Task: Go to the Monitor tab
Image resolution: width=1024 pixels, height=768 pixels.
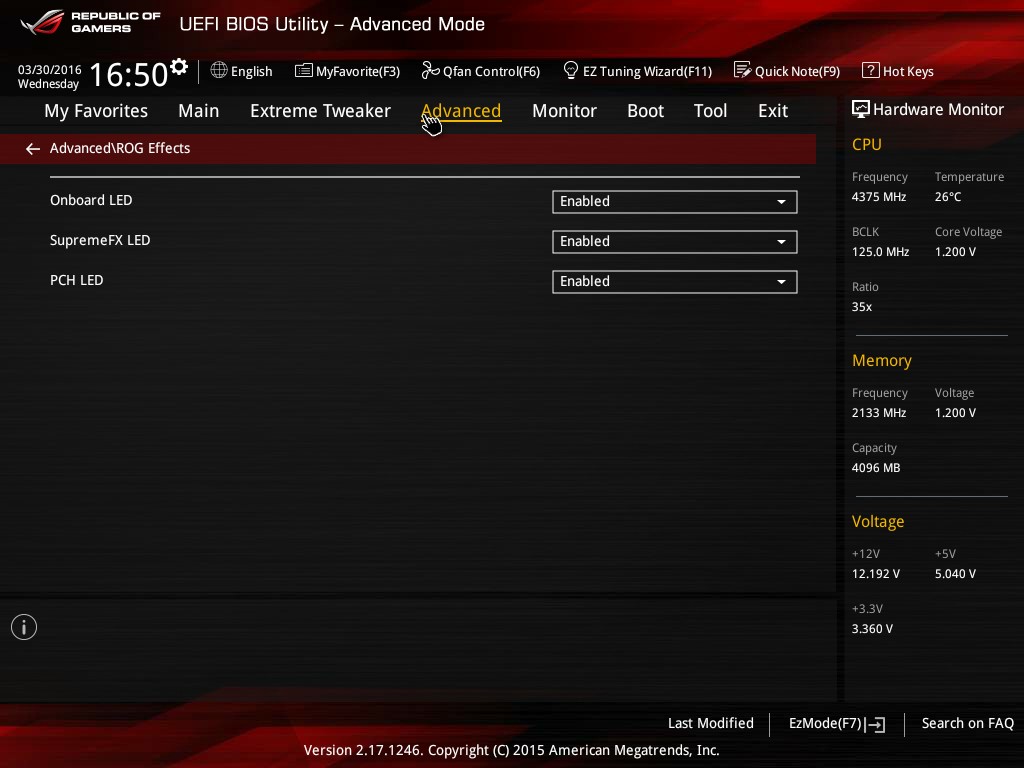Action: [564, 111]
